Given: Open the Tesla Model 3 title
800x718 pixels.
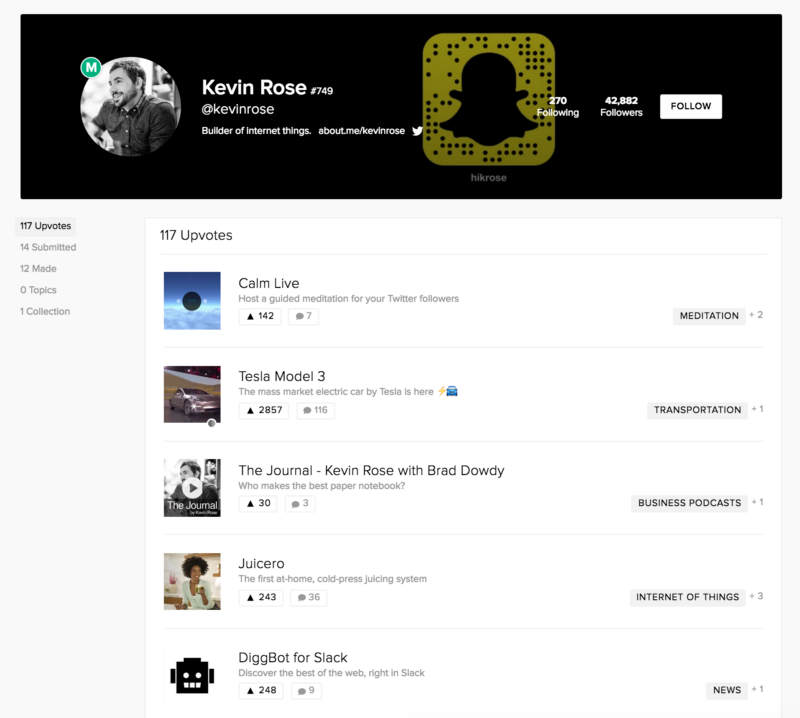Looking at the screenshot, I should (x=282, y=377).
